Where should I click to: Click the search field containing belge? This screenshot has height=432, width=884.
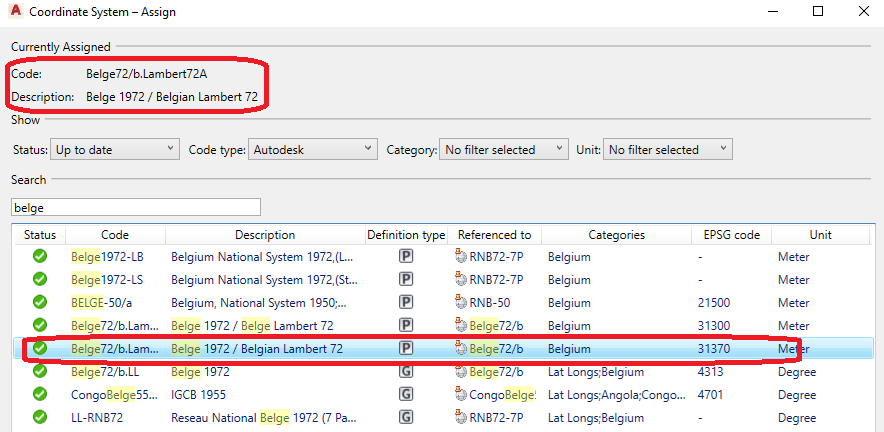(136, 207)
